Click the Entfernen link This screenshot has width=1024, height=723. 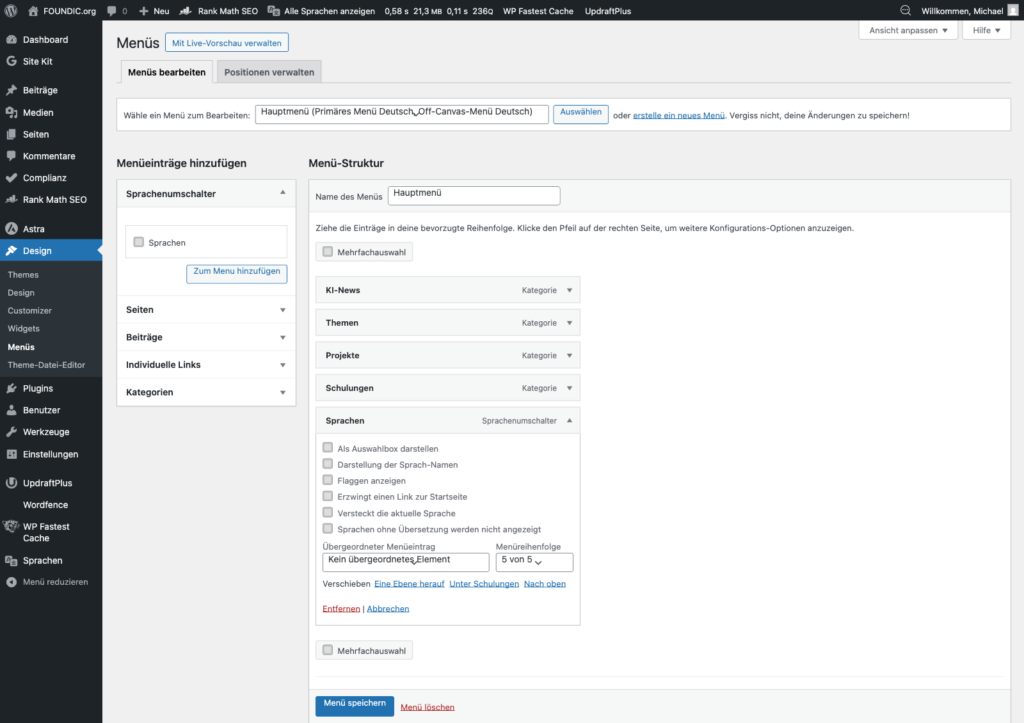[341, 608]
